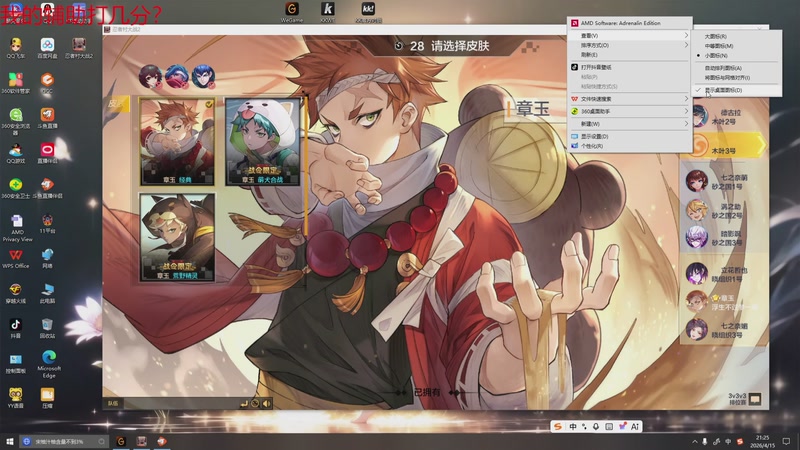Click the game sound speaker icon
This screenshot has height=450, width=800.
tap(267, 404)
